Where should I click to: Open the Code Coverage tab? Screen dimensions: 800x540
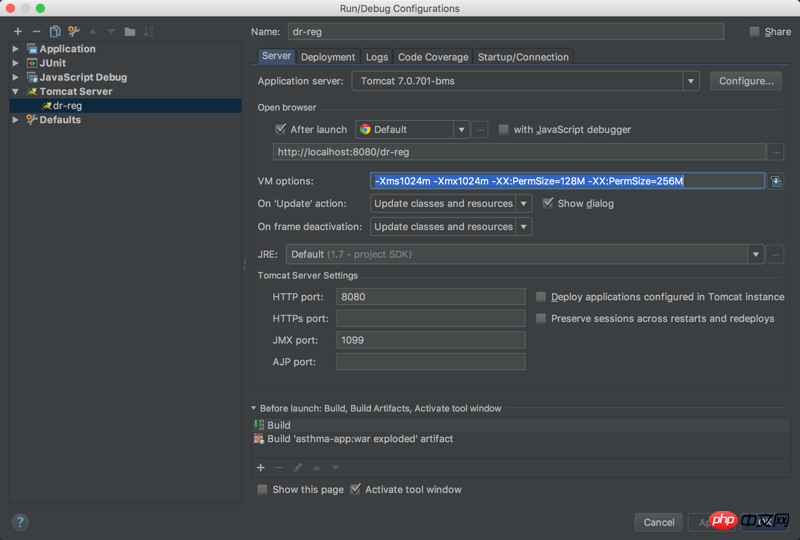tap(433, 57)
